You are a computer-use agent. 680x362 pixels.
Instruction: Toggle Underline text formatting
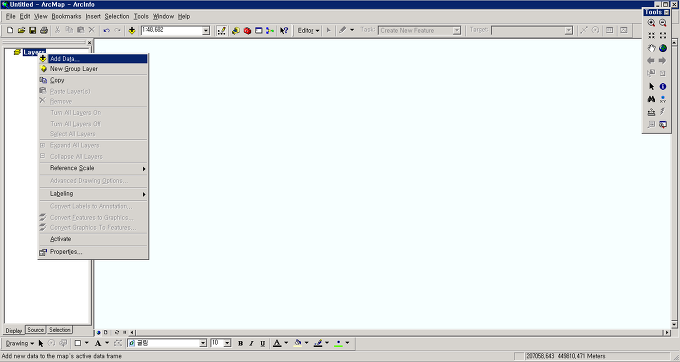pos(262,343)
